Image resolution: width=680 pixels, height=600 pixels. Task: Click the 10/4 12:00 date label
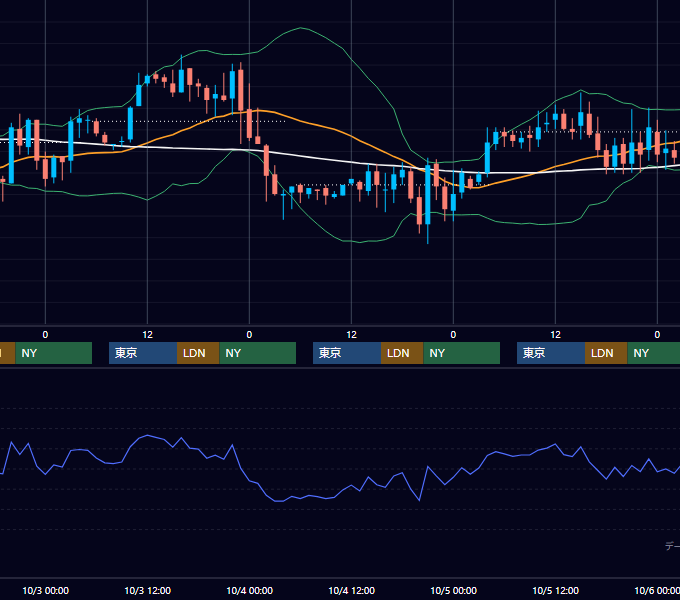tap(351, 590)
